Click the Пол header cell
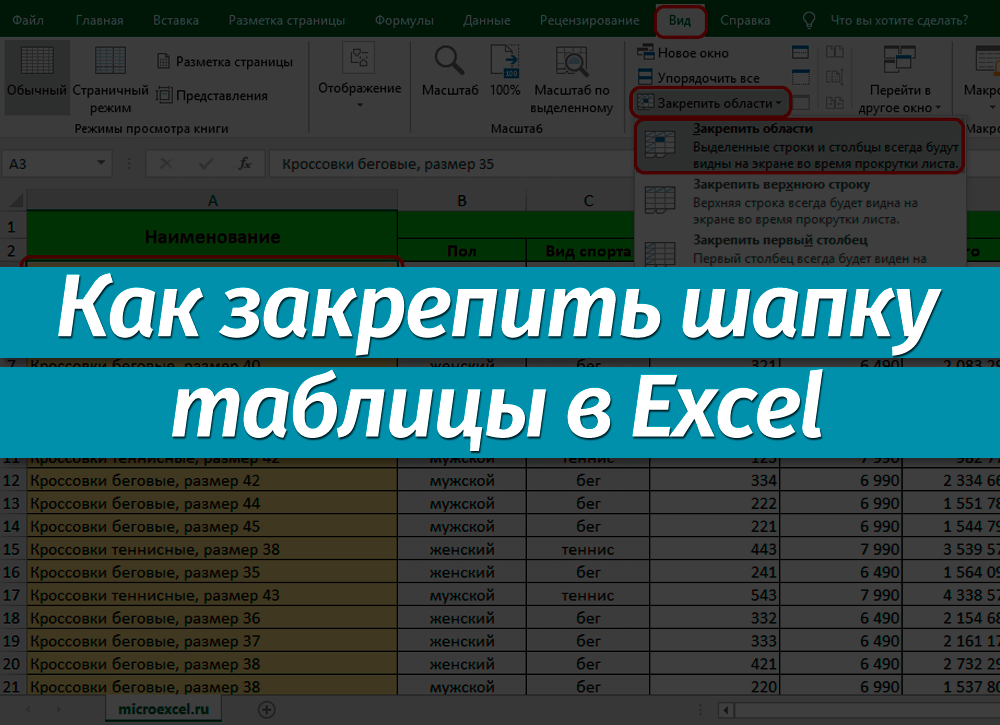Viewport: 1000px width, 725px height. pyautogui.click(x=462, y=251)
